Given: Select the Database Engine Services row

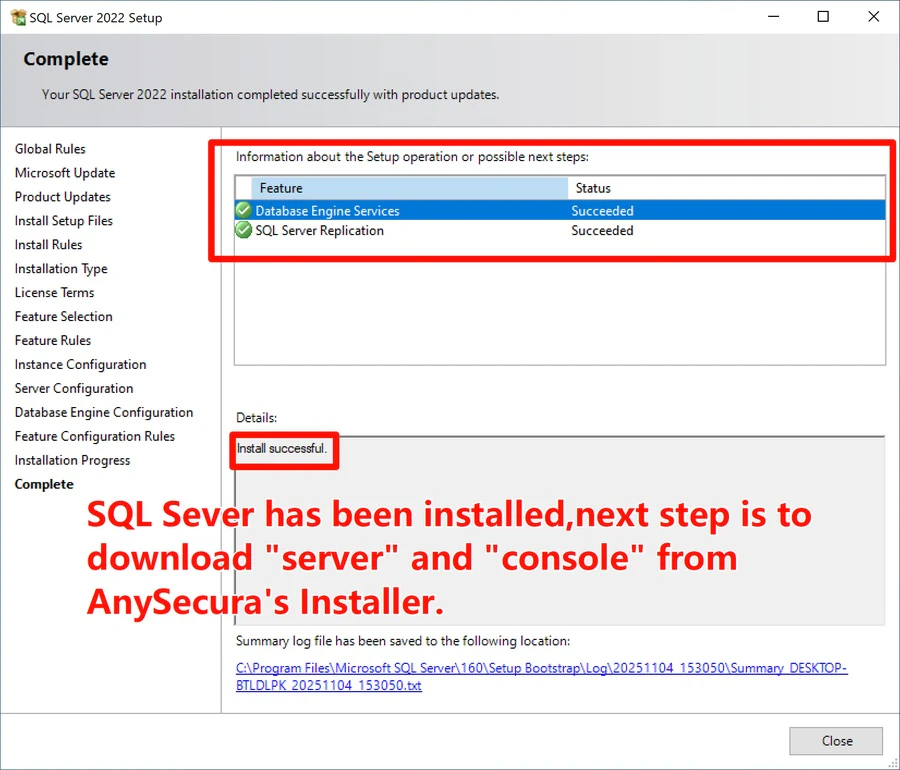Looking at the screenshot, I should [560, 210].
